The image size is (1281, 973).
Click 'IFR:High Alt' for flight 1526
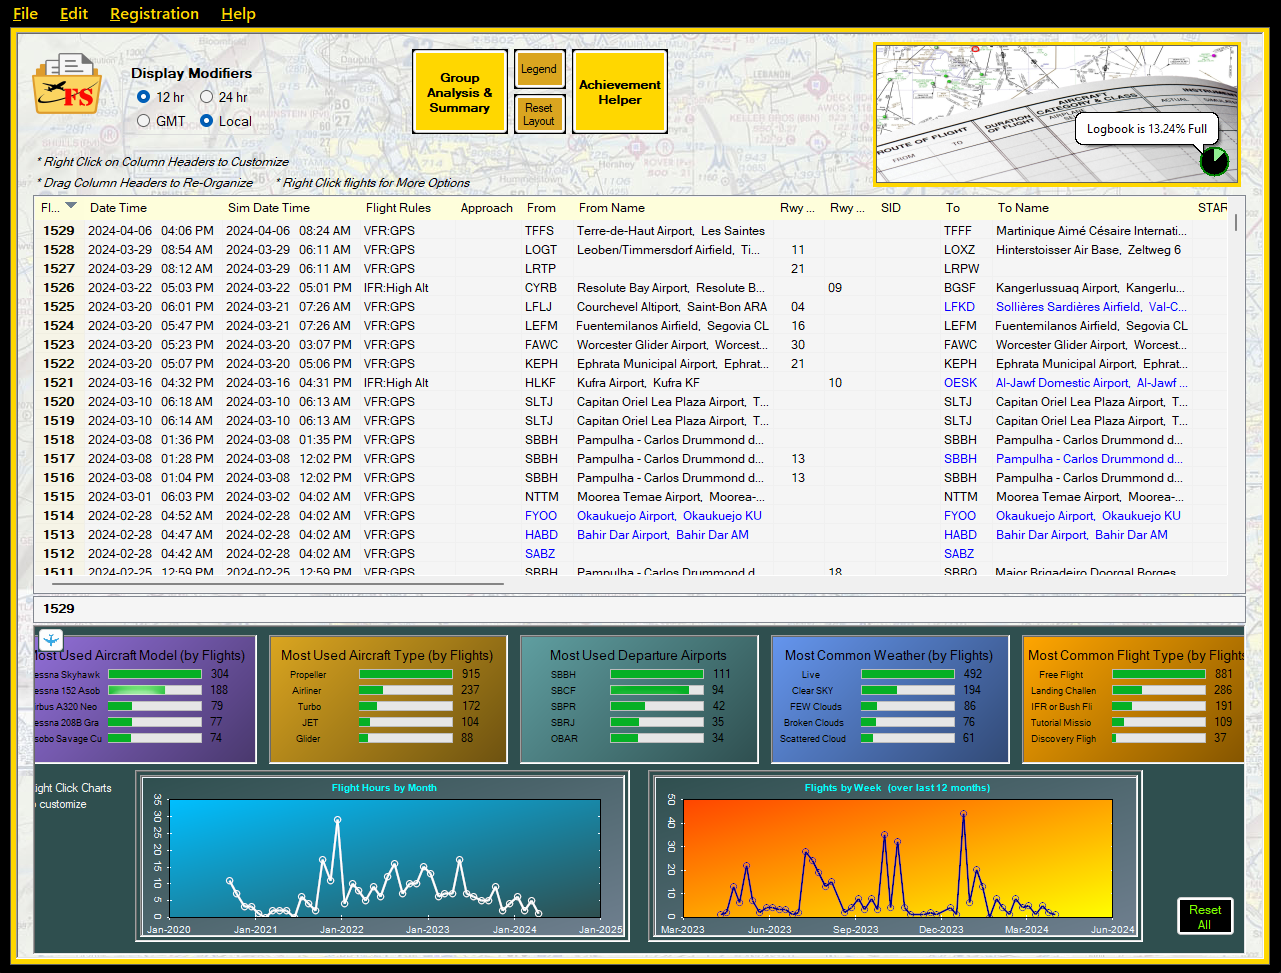click(x=396, y=288)
